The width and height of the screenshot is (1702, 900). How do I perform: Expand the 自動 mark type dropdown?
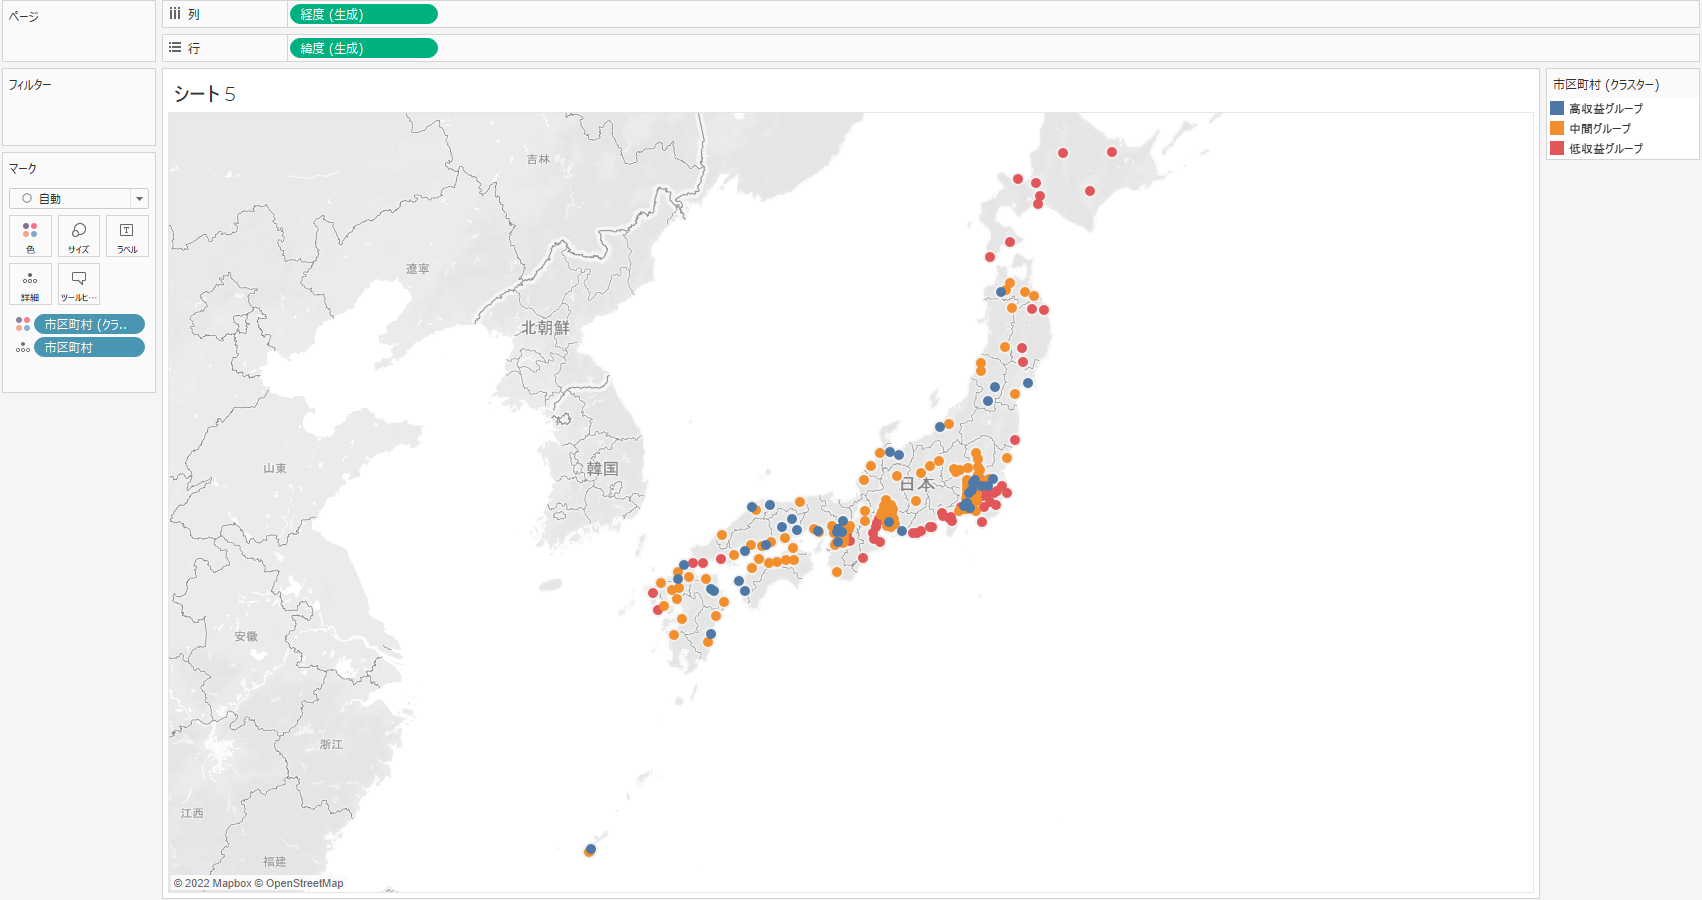pos(139,199)
